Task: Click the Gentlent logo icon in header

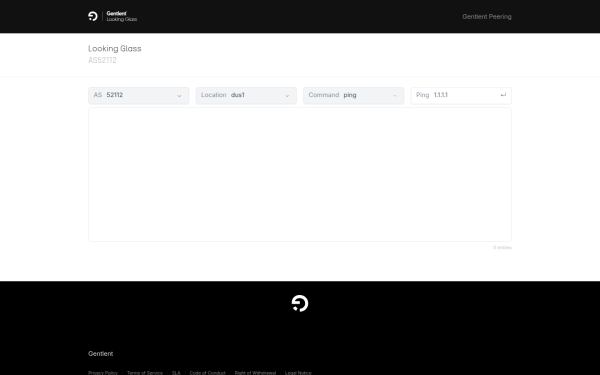Action: coord(93,16)
